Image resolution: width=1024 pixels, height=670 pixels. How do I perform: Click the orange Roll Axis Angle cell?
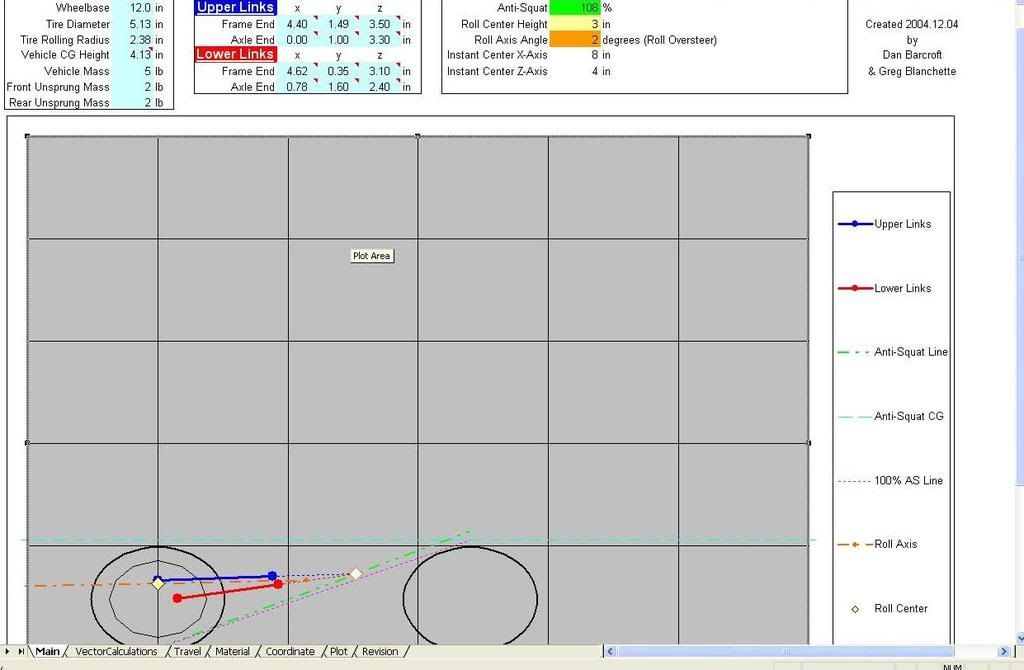[574, 40]
